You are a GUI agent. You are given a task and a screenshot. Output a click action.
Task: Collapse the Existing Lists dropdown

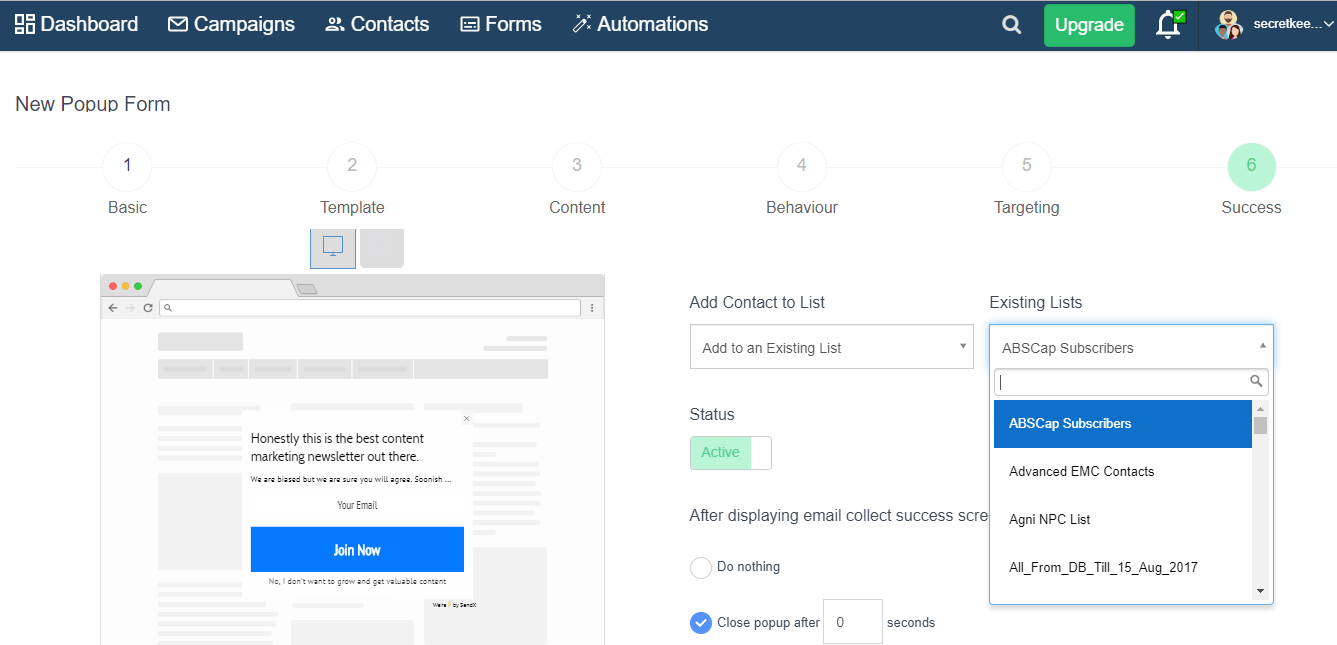[x=1263, y=345]
